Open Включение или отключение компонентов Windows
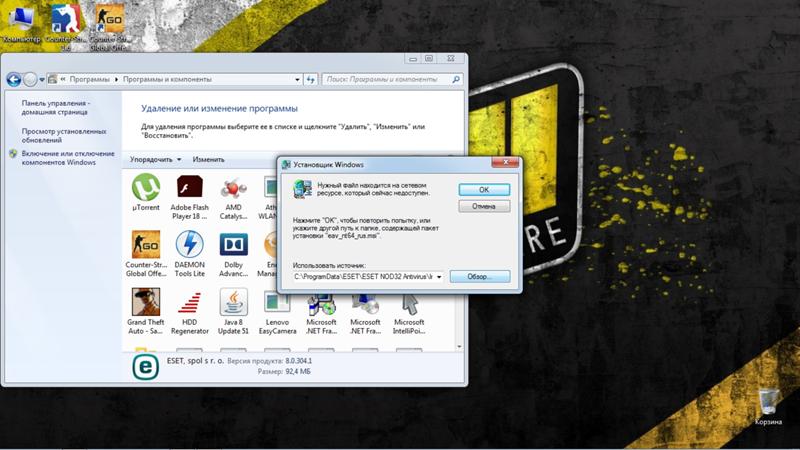The width and height of the screenshot is (800, 450). tap(68, 158)
